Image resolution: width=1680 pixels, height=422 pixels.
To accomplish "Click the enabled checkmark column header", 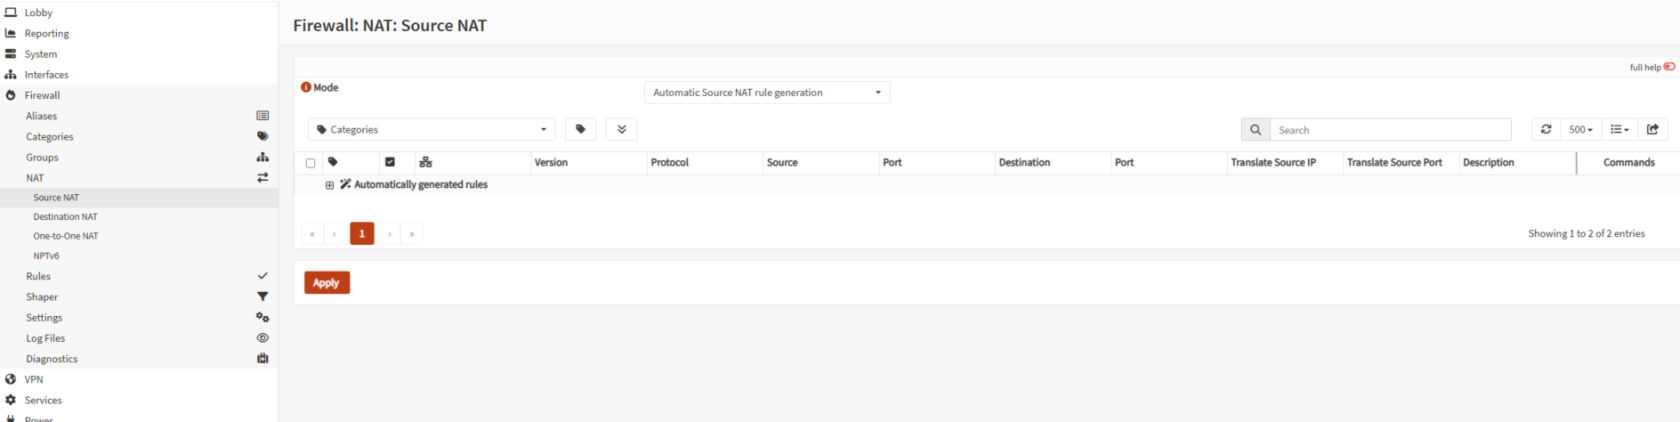I will pos(390,162).
